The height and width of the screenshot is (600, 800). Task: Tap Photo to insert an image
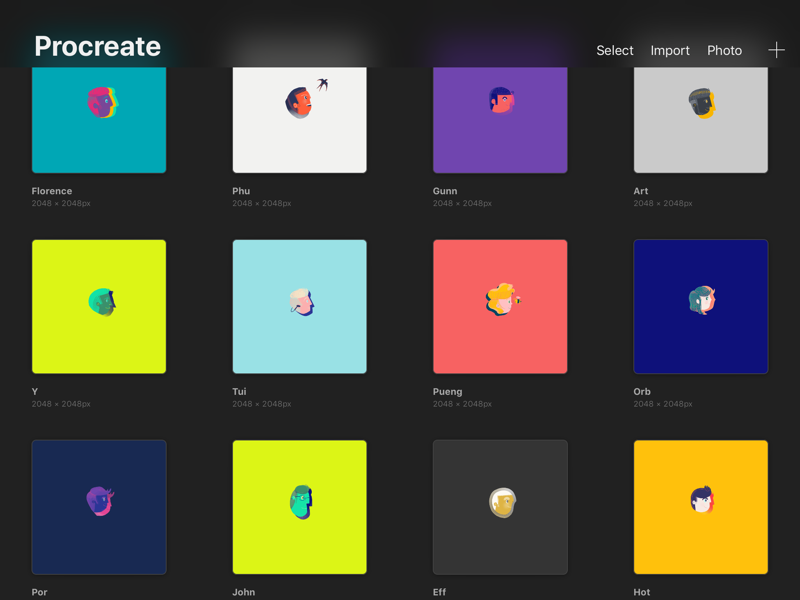[724, 50]
